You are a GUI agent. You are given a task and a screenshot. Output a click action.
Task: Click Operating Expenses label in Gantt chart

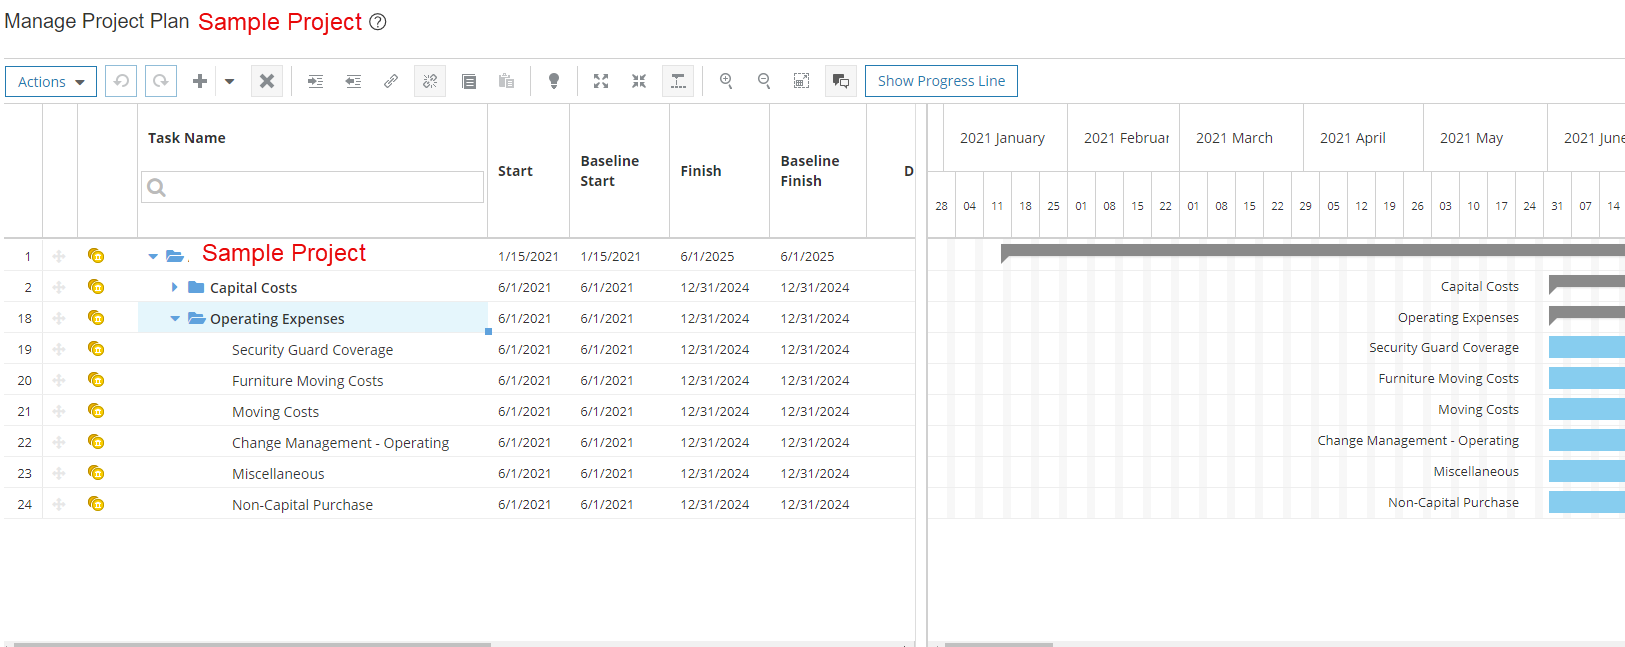[1458, 318]
